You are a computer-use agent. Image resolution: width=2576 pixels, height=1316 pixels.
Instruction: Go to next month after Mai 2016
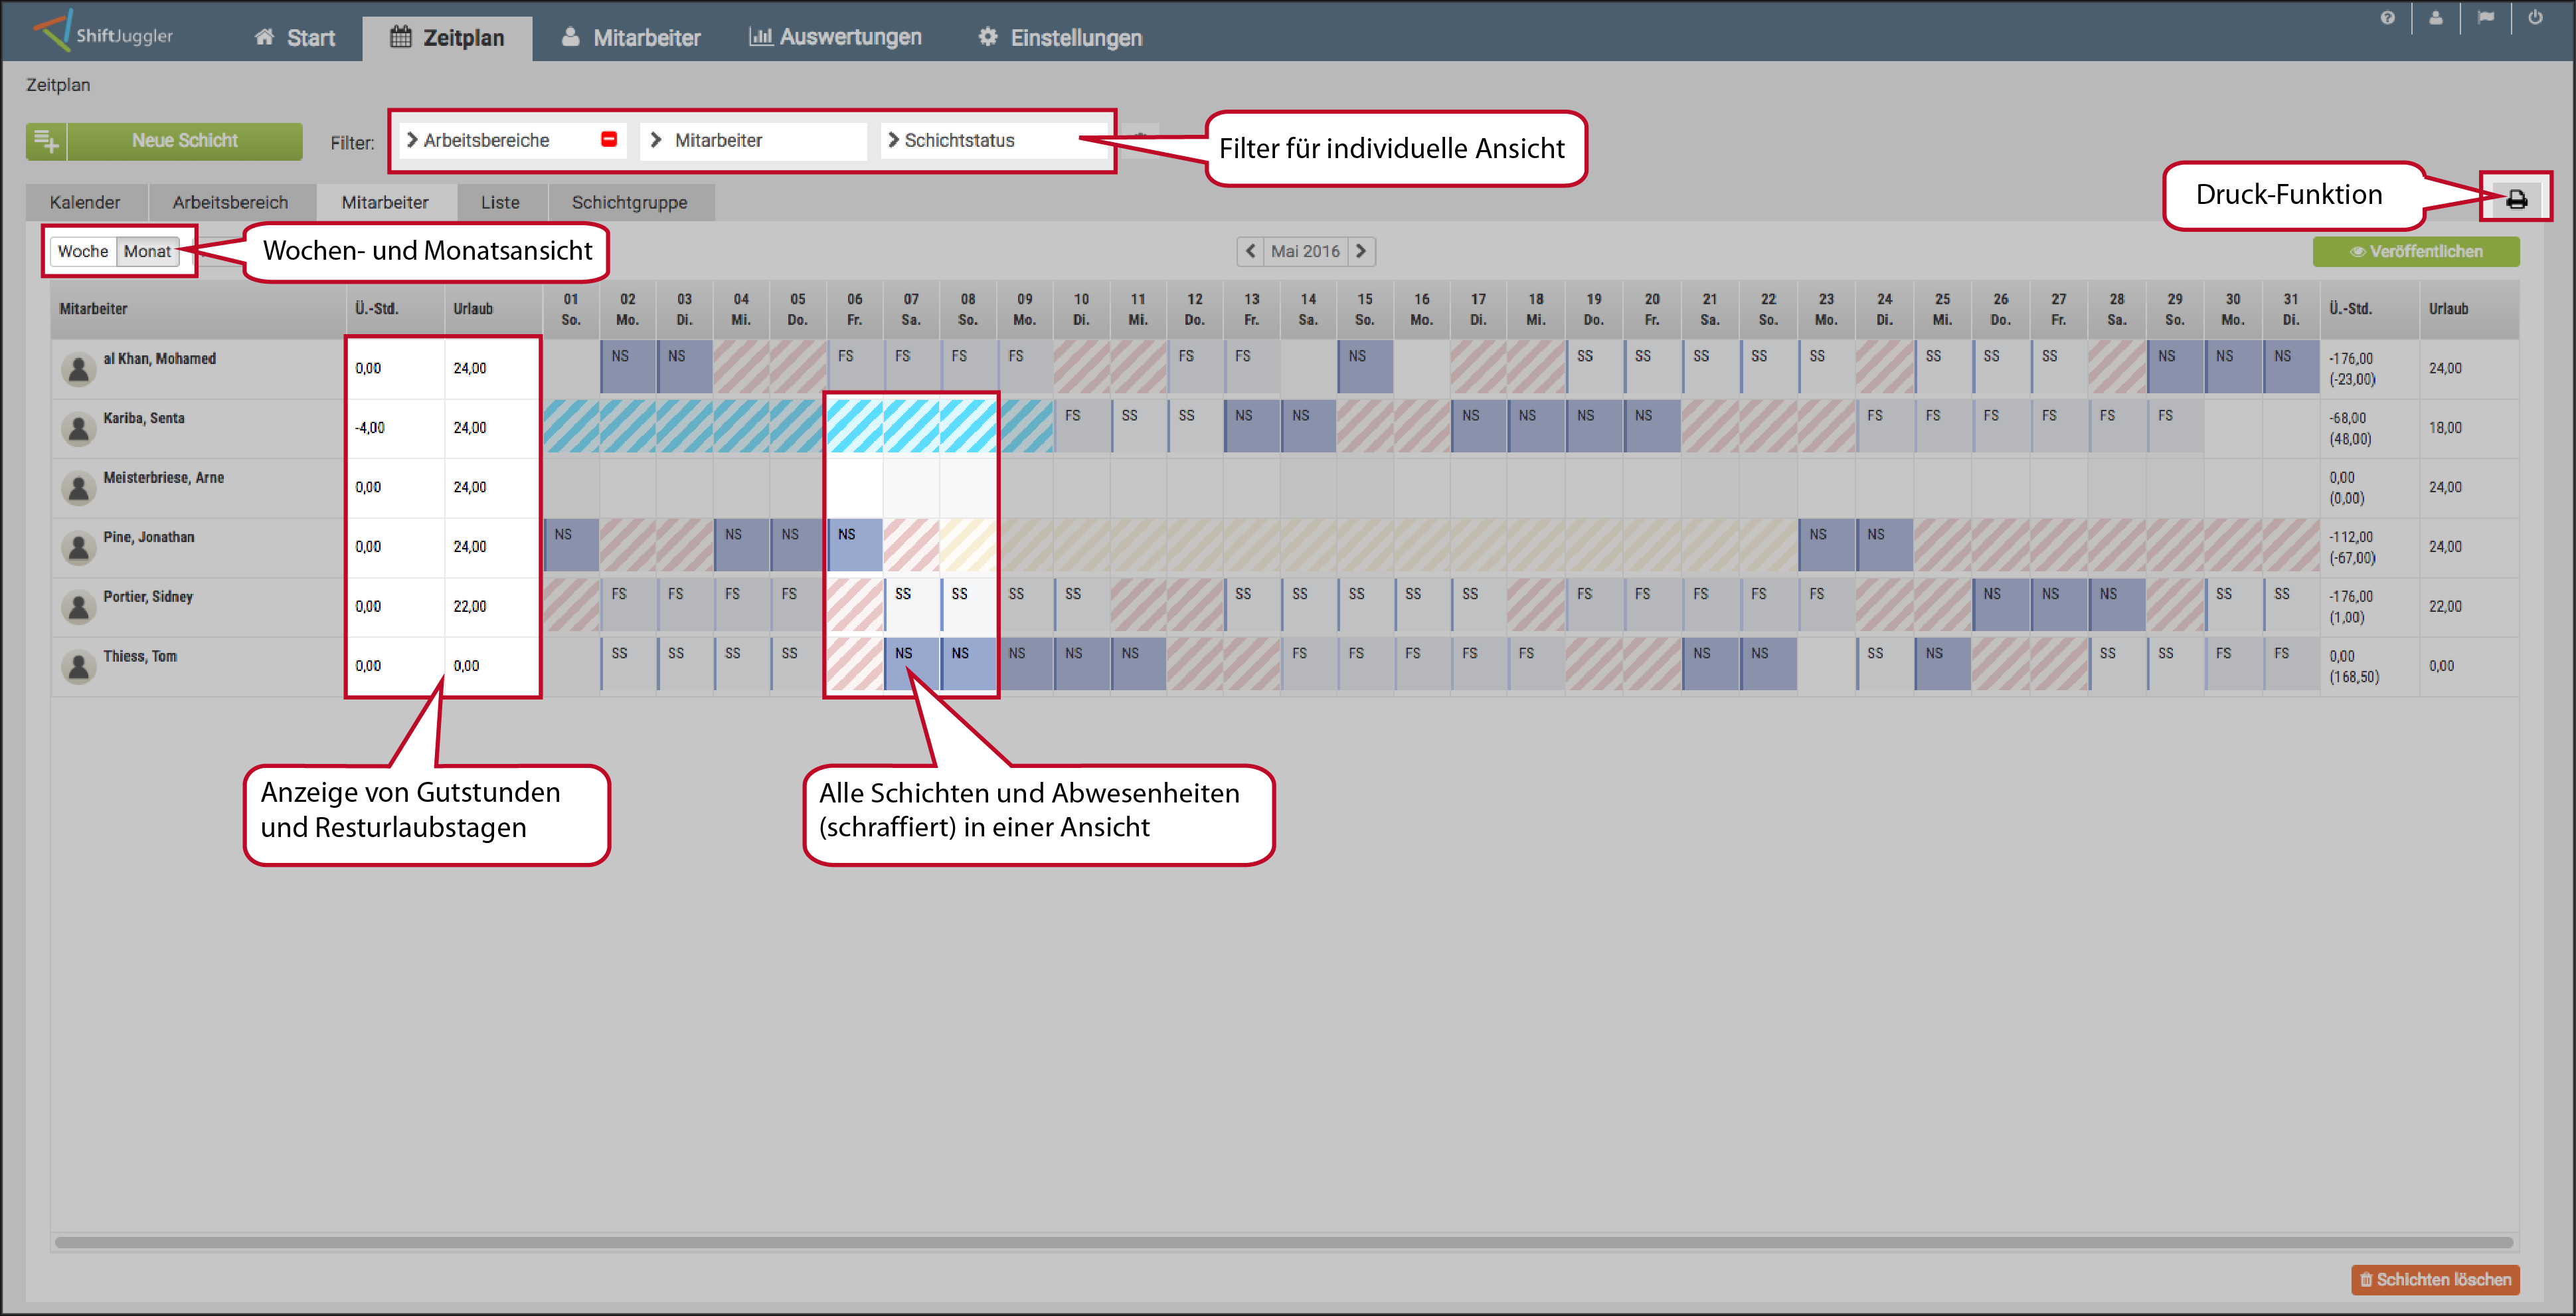[1361, 251]
